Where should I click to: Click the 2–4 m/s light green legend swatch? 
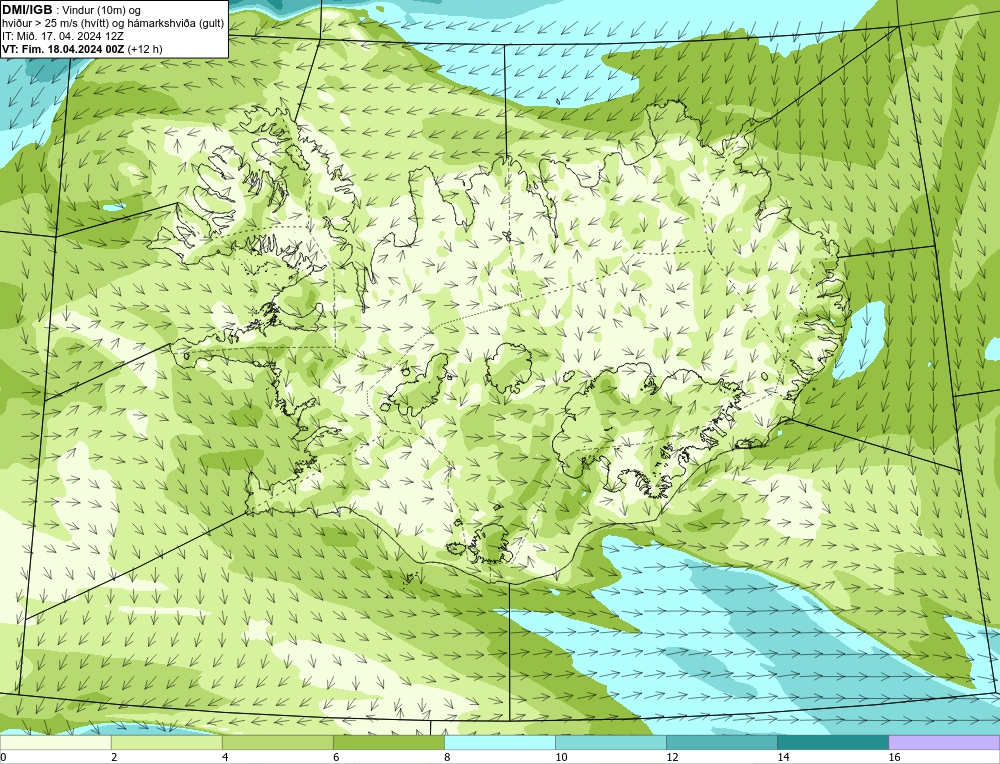(166, 742)
